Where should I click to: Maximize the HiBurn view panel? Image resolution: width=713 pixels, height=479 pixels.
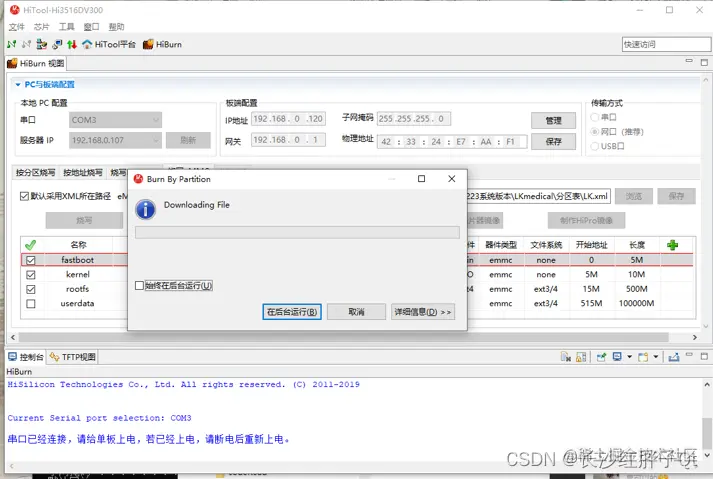click(704, 62)
